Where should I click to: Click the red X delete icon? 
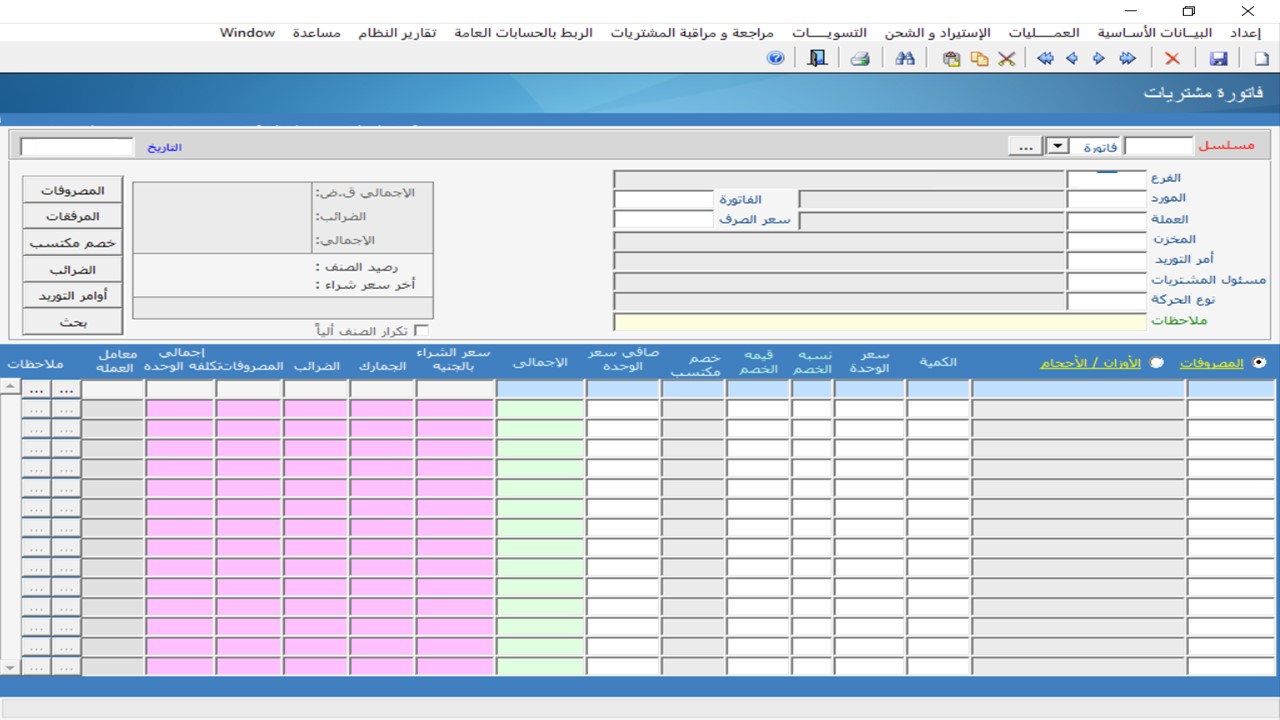coord(1172,59)
